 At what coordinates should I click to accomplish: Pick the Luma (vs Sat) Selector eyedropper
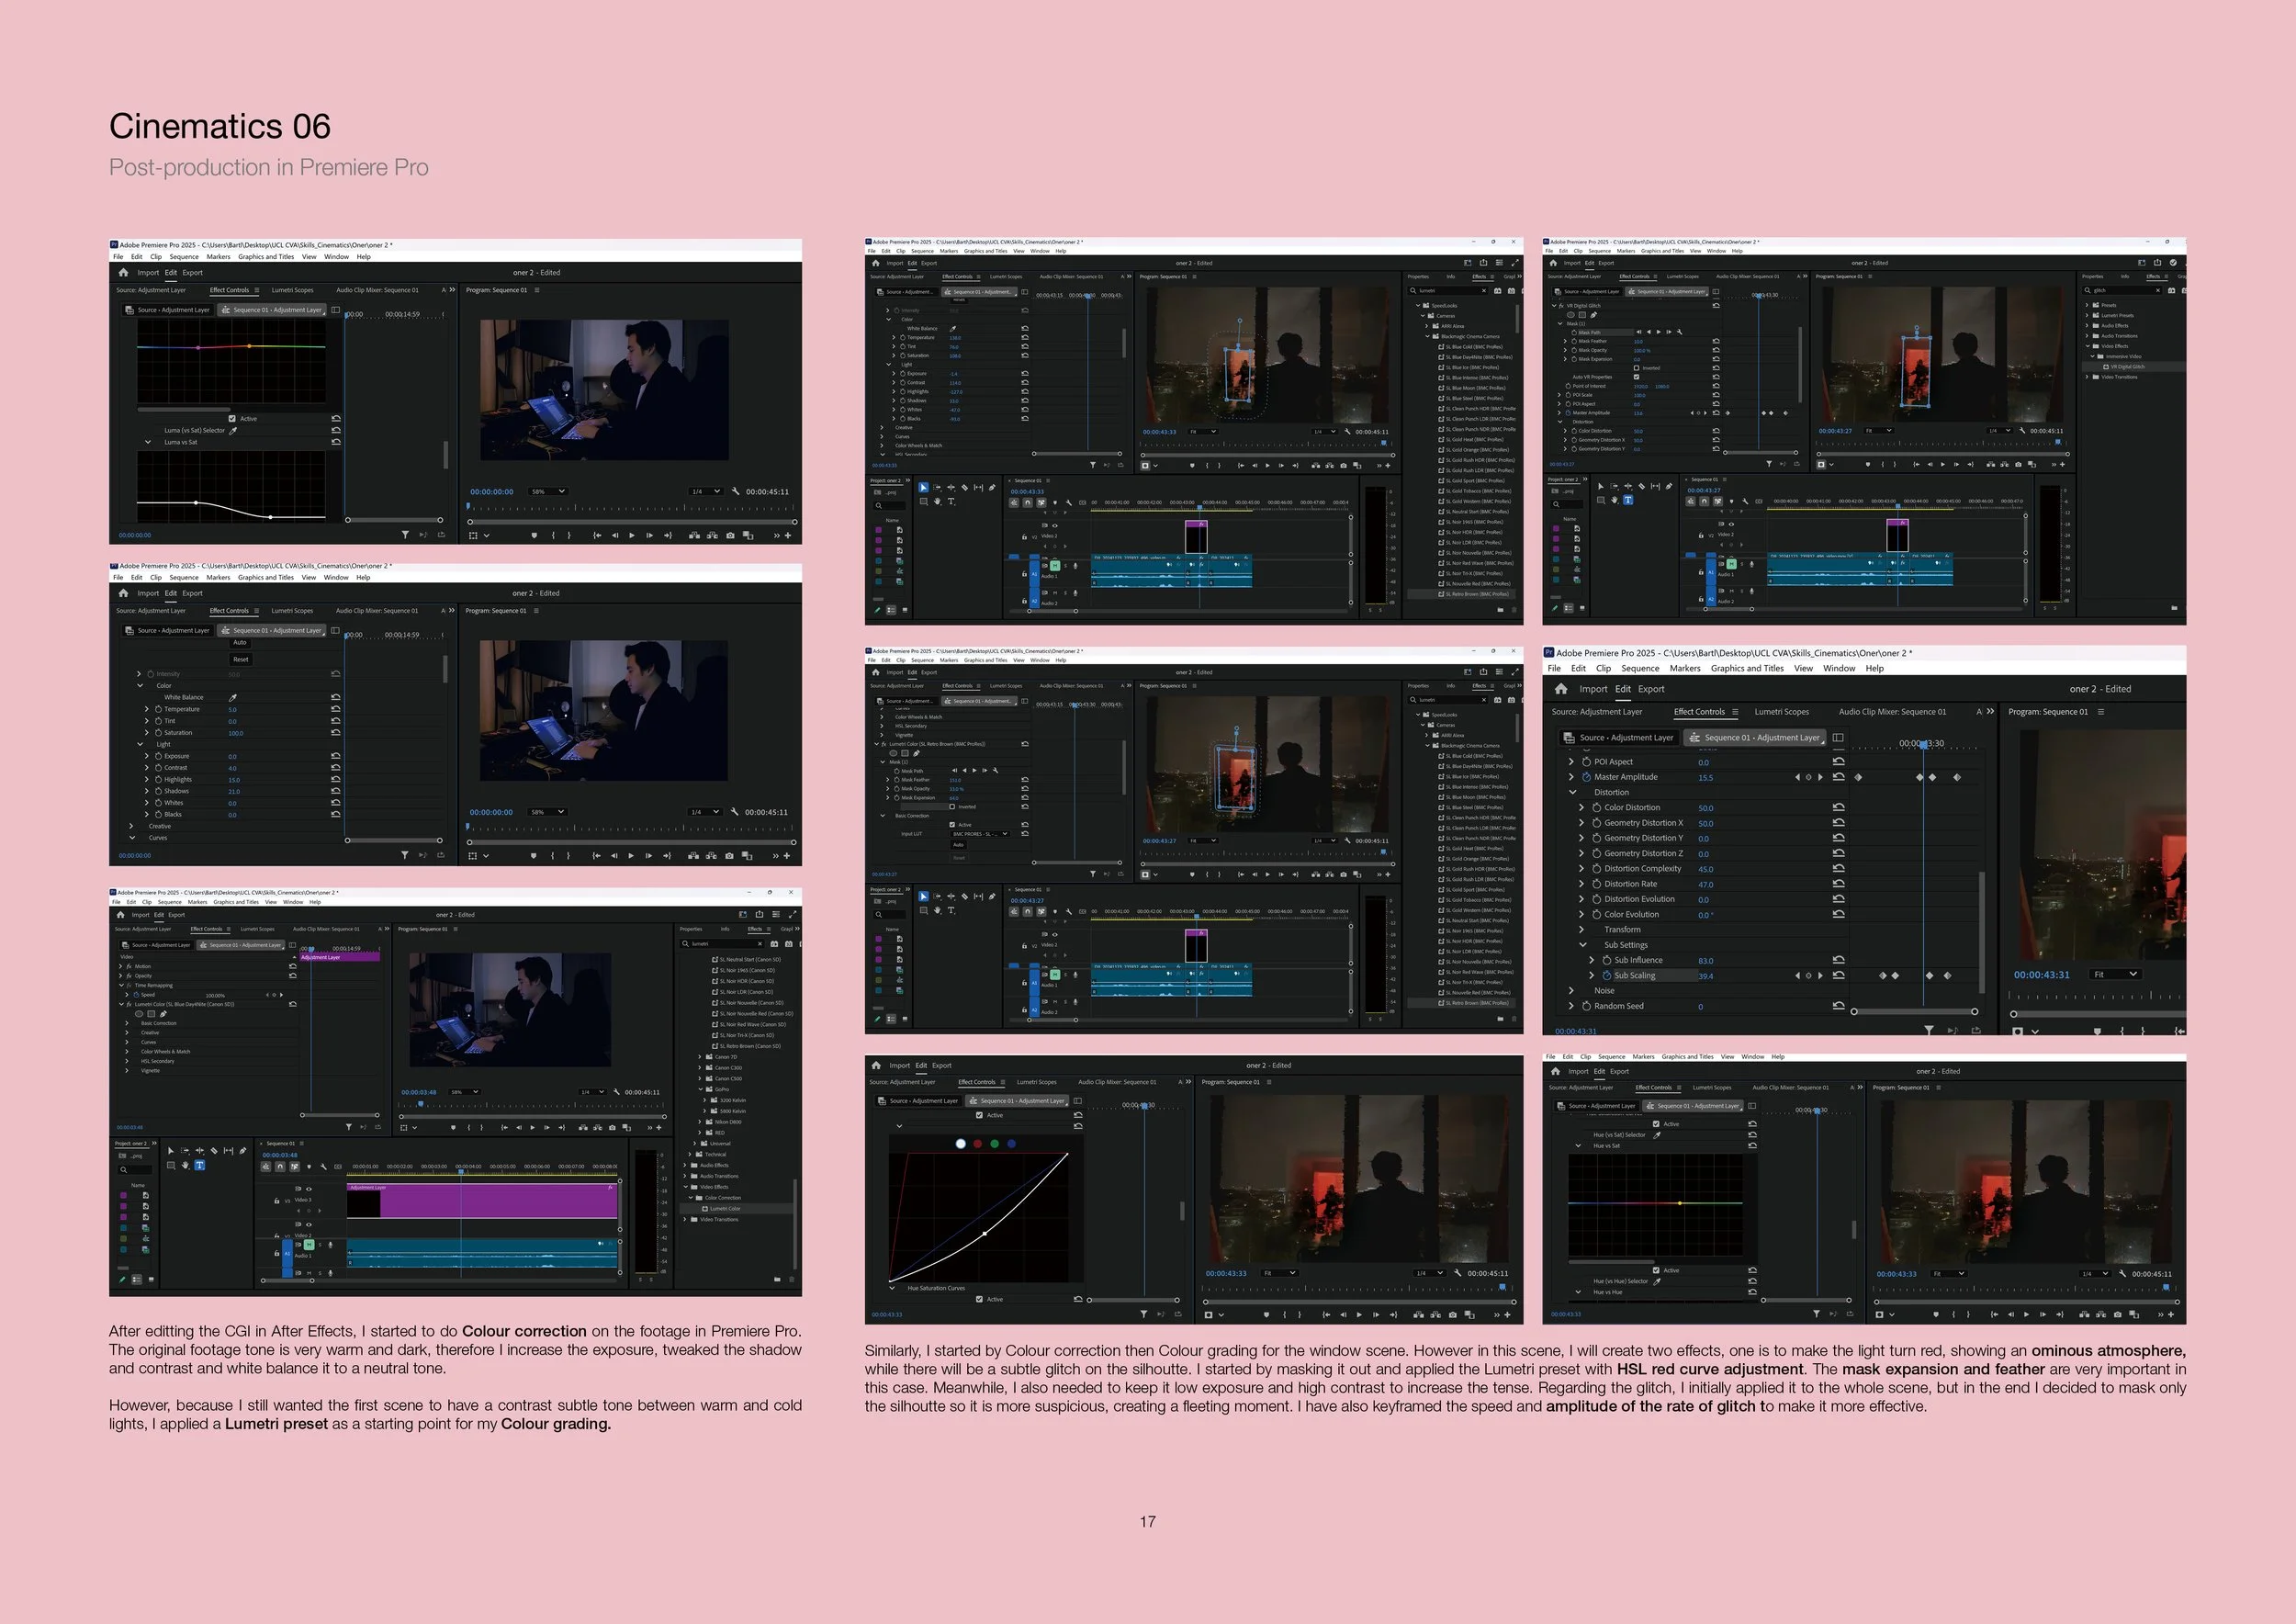tap(233, 431)
